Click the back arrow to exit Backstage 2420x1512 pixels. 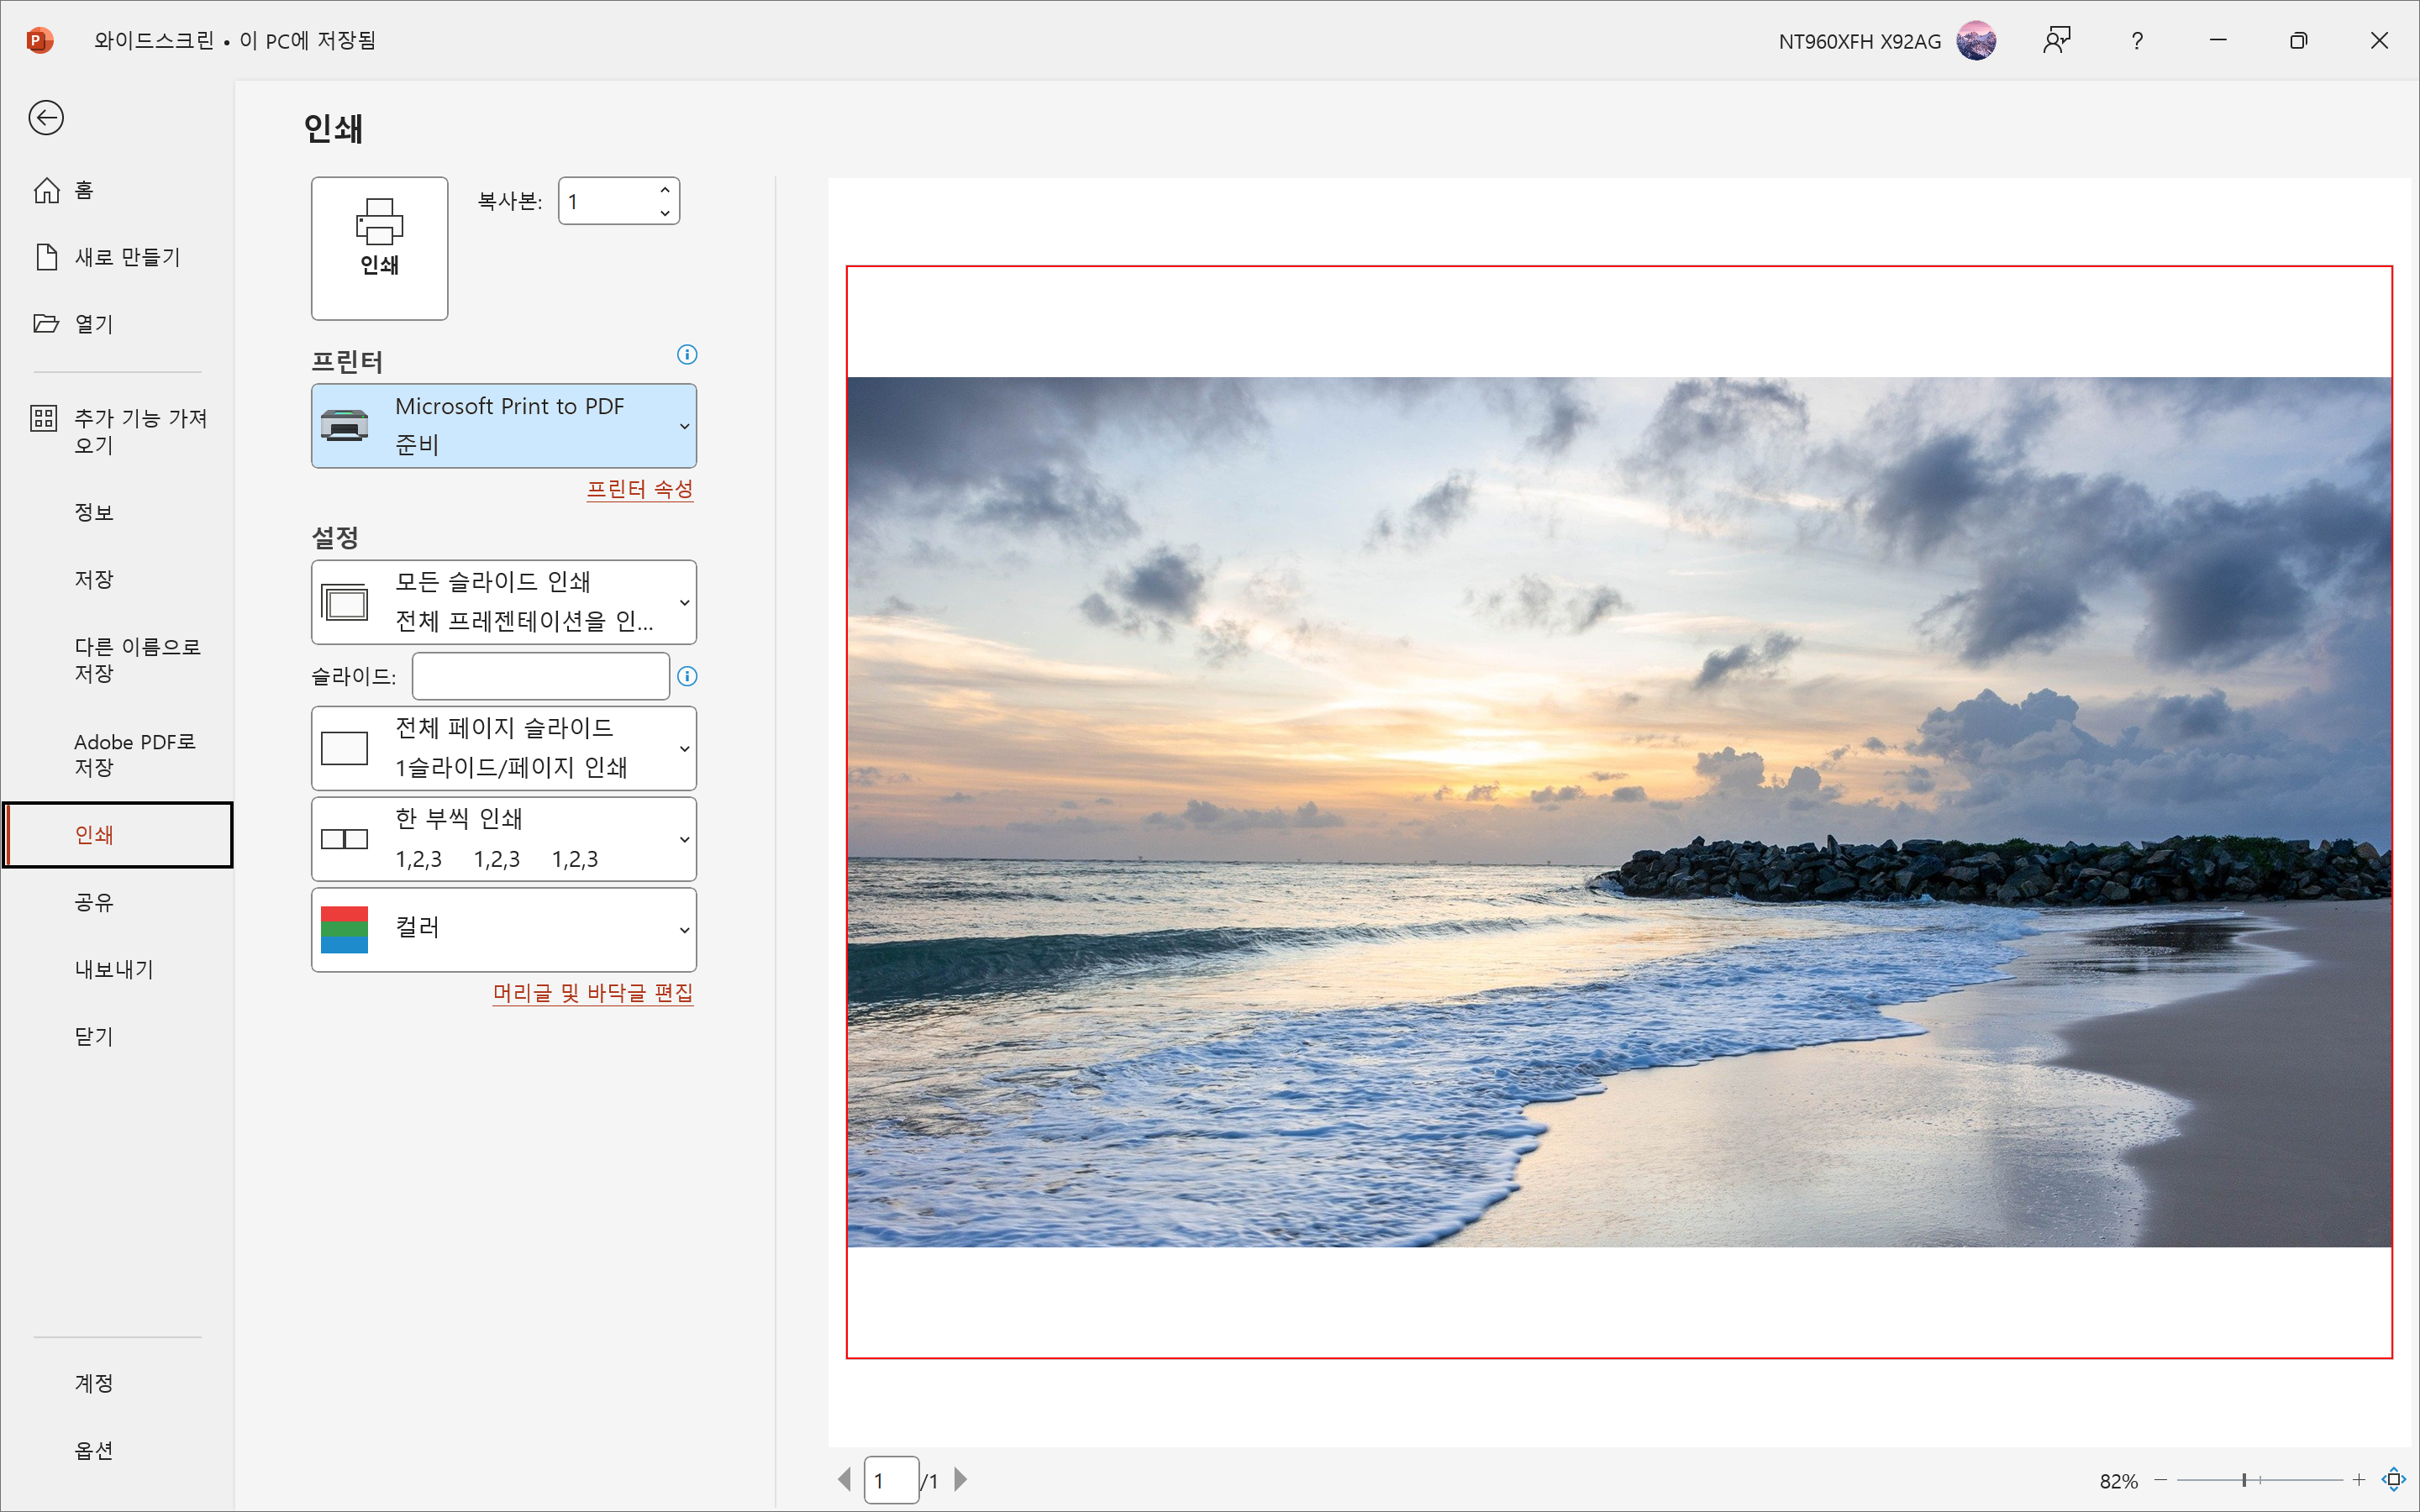tap(46, 118)
